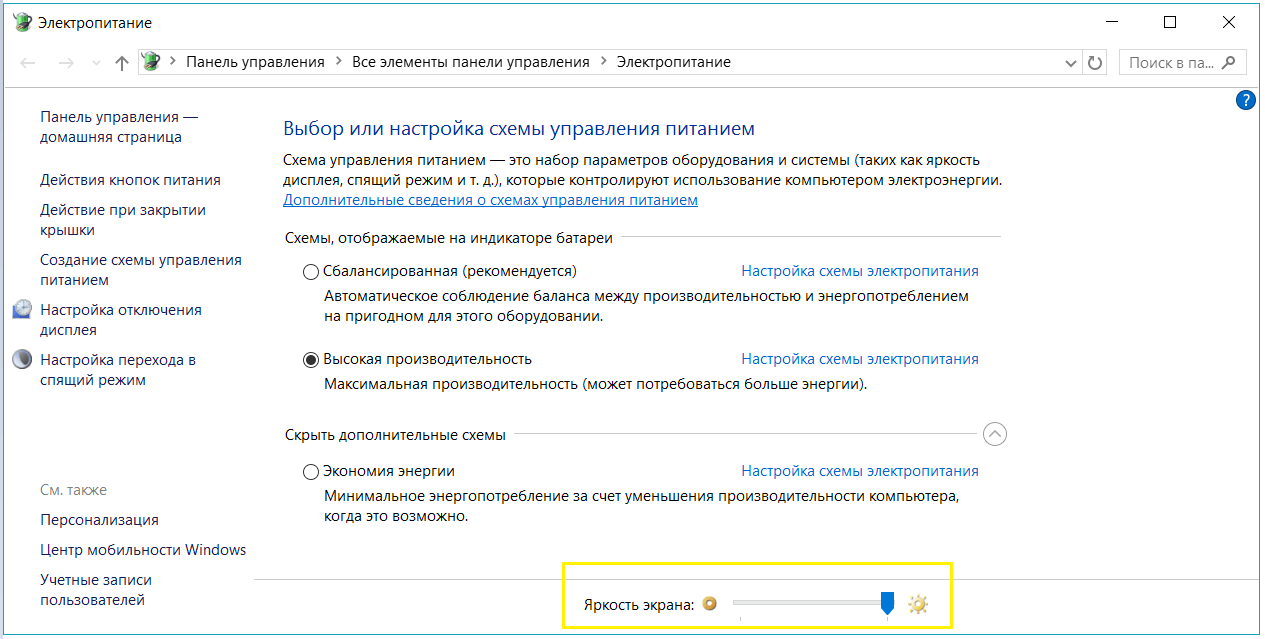Screen dimensions: 1265x639
Task: Open recent locations dropdown arrow
Action: (96, 62)
